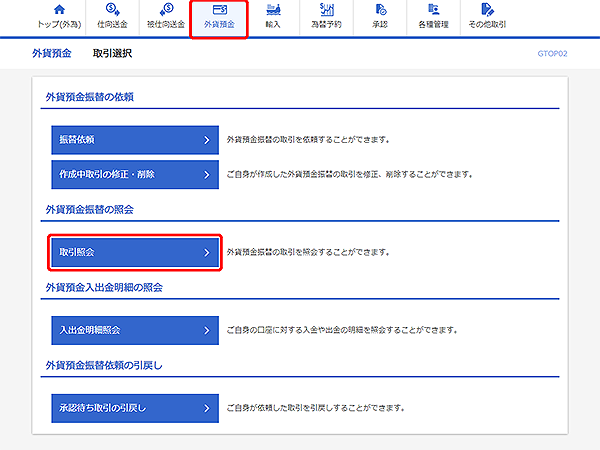Viewport: 600px width, 450px height.
Task: Click the 外貨預金入出金明細の照会 section heading
Action: [104, 287]
